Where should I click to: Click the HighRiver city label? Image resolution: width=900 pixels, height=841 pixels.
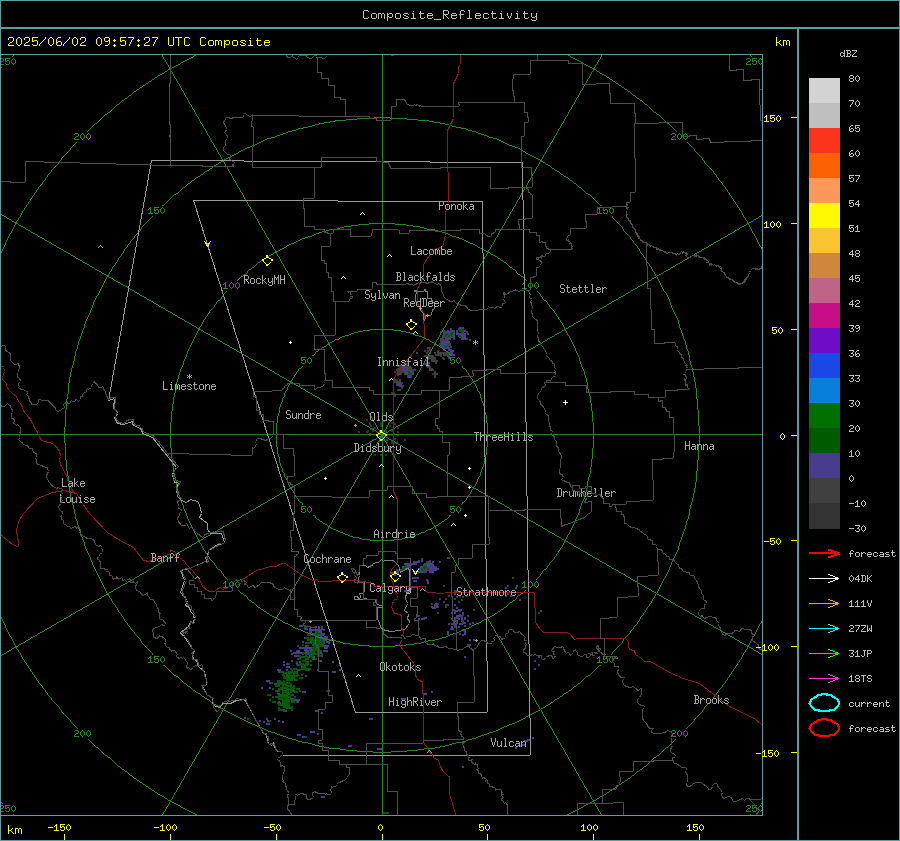tap(414, 702)
